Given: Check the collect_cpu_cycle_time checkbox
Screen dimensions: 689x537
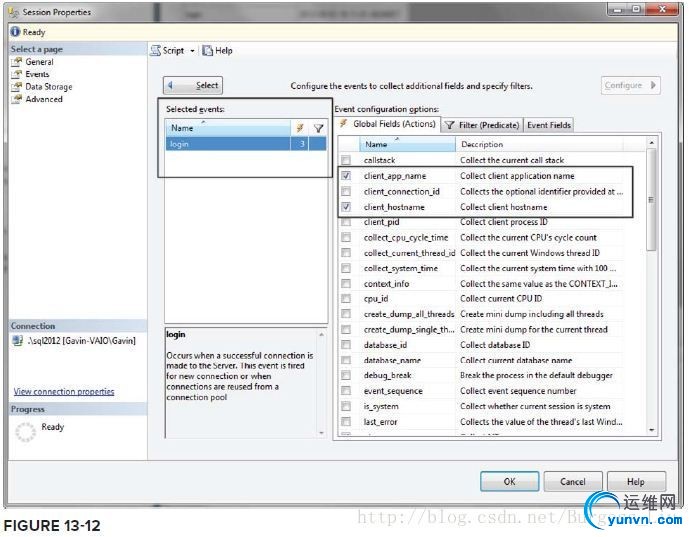Looking at the screenshot, I should [346, 237].
